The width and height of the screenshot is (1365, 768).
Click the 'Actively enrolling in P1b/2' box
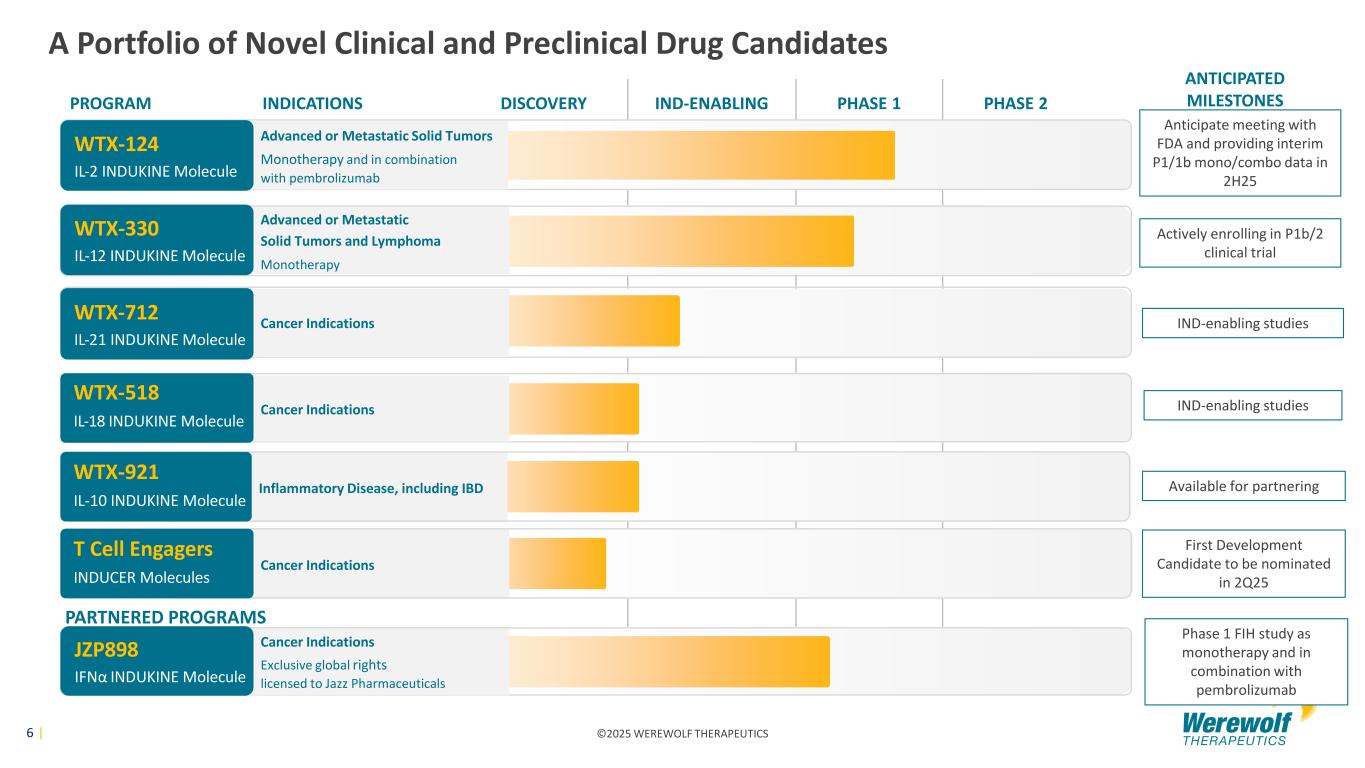pyautogui.click(x=1239, y=242)
